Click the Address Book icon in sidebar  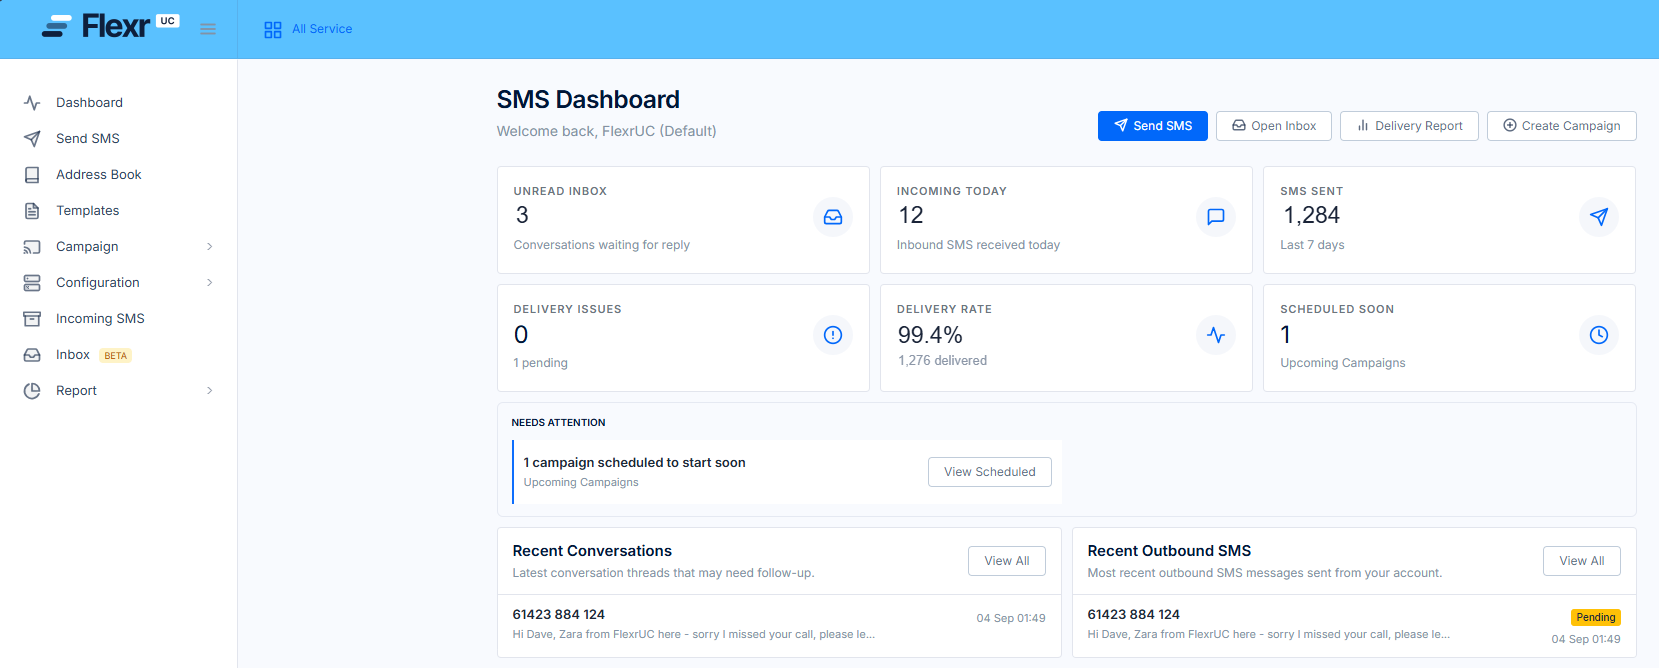pos(32,175)
